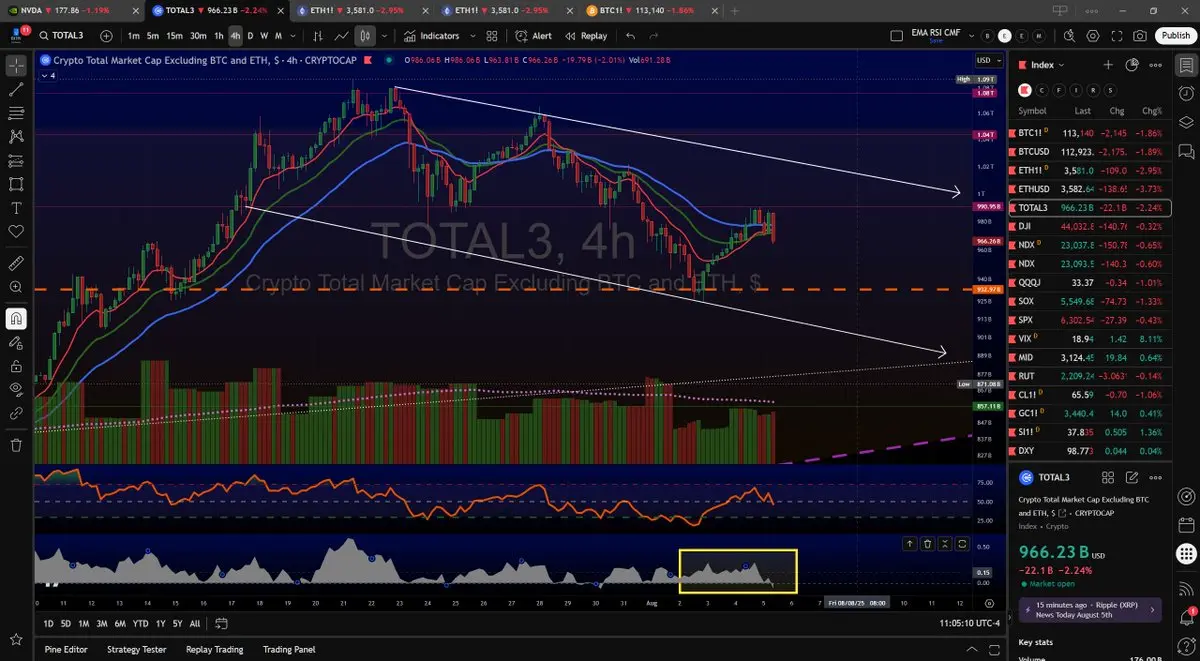This screenshot has width=1200, height=661.
Task: Activate the zoom in tool
Action: click(x=16, y=288)
